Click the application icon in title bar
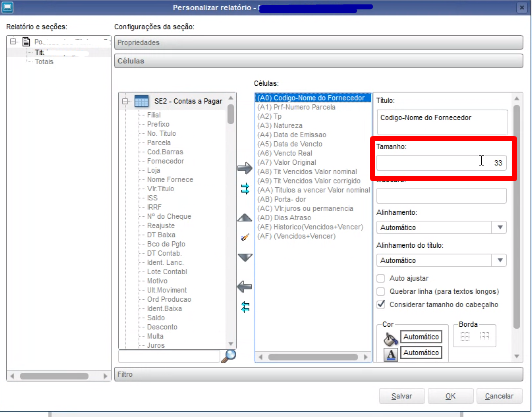532x417 pixels. 7,7
